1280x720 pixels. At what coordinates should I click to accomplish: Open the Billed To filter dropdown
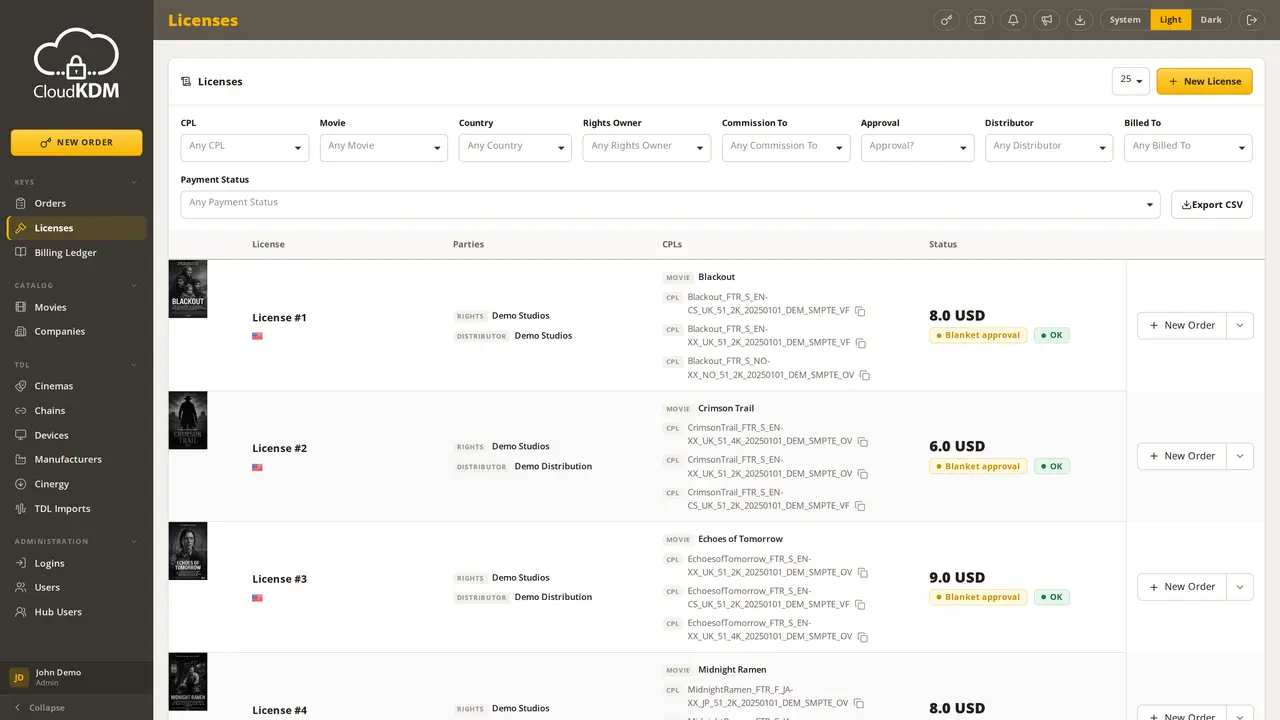point(1188,147)
